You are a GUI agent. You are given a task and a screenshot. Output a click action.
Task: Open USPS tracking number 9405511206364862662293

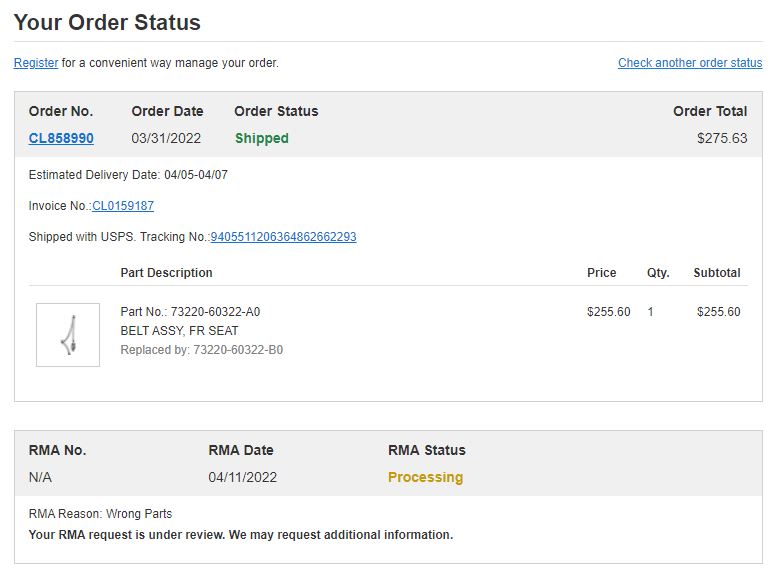(x=283, y=237)
